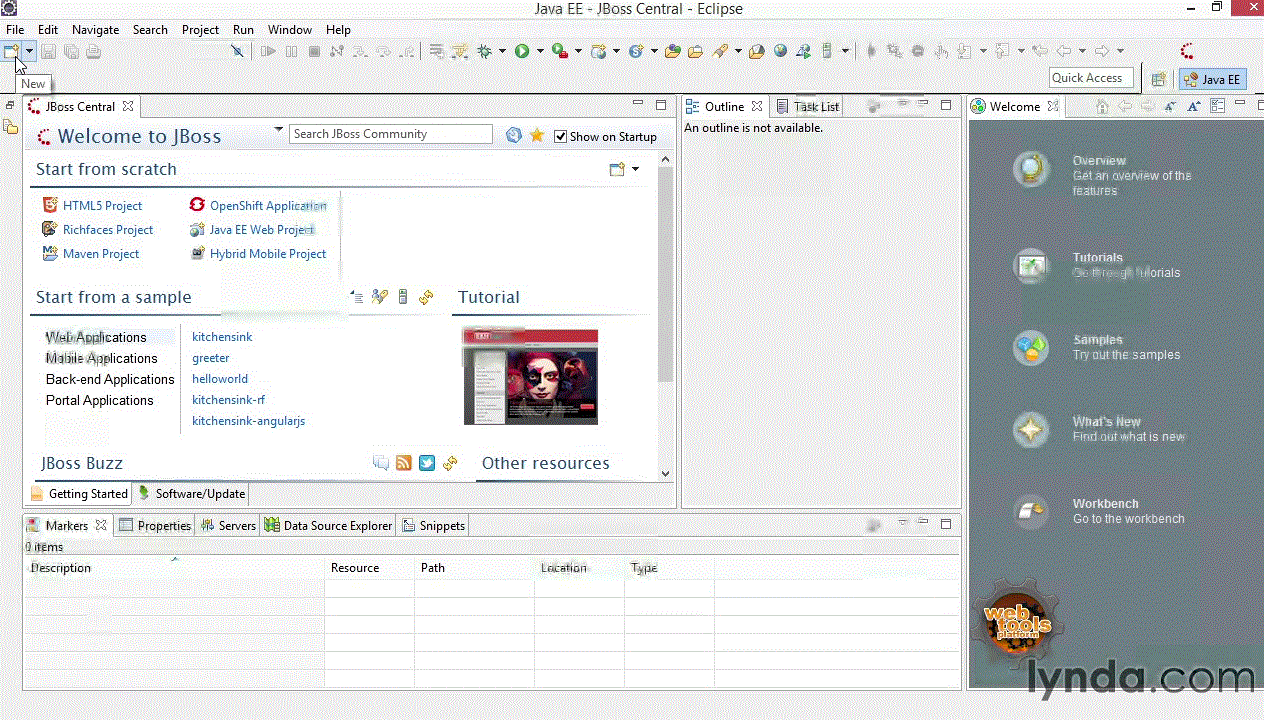The height and width of the screenshot is (720, 1264).
Task: Open the Window menu
Action: click(x=290, y=29)
